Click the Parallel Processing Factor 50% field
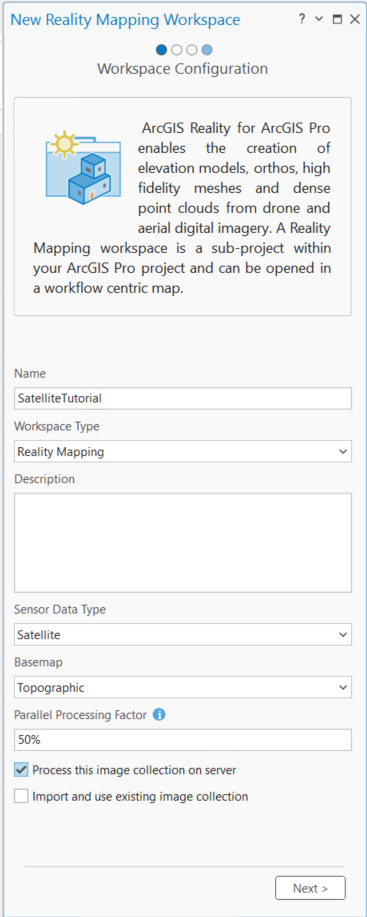367x917 pixels. pos(182,740)
